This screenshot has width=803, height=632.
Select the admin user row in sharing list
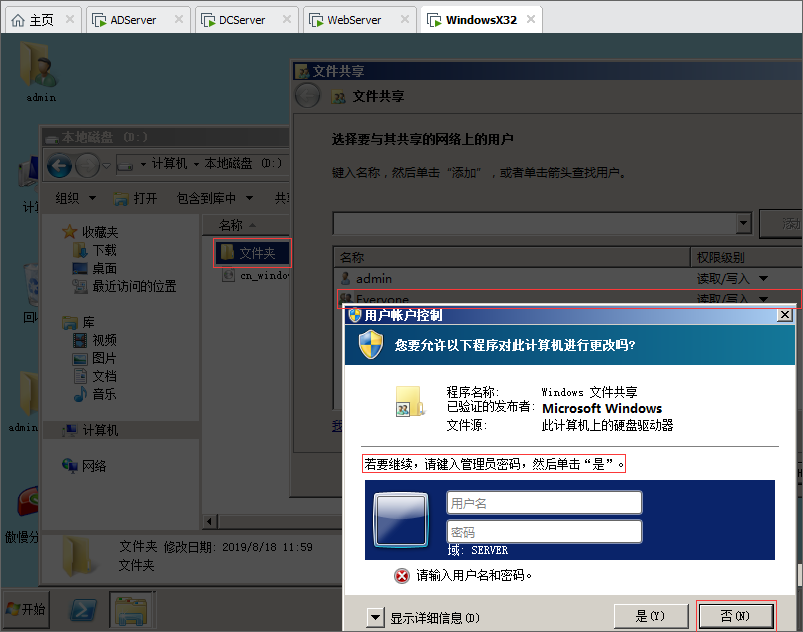click(x=567, y=279)
